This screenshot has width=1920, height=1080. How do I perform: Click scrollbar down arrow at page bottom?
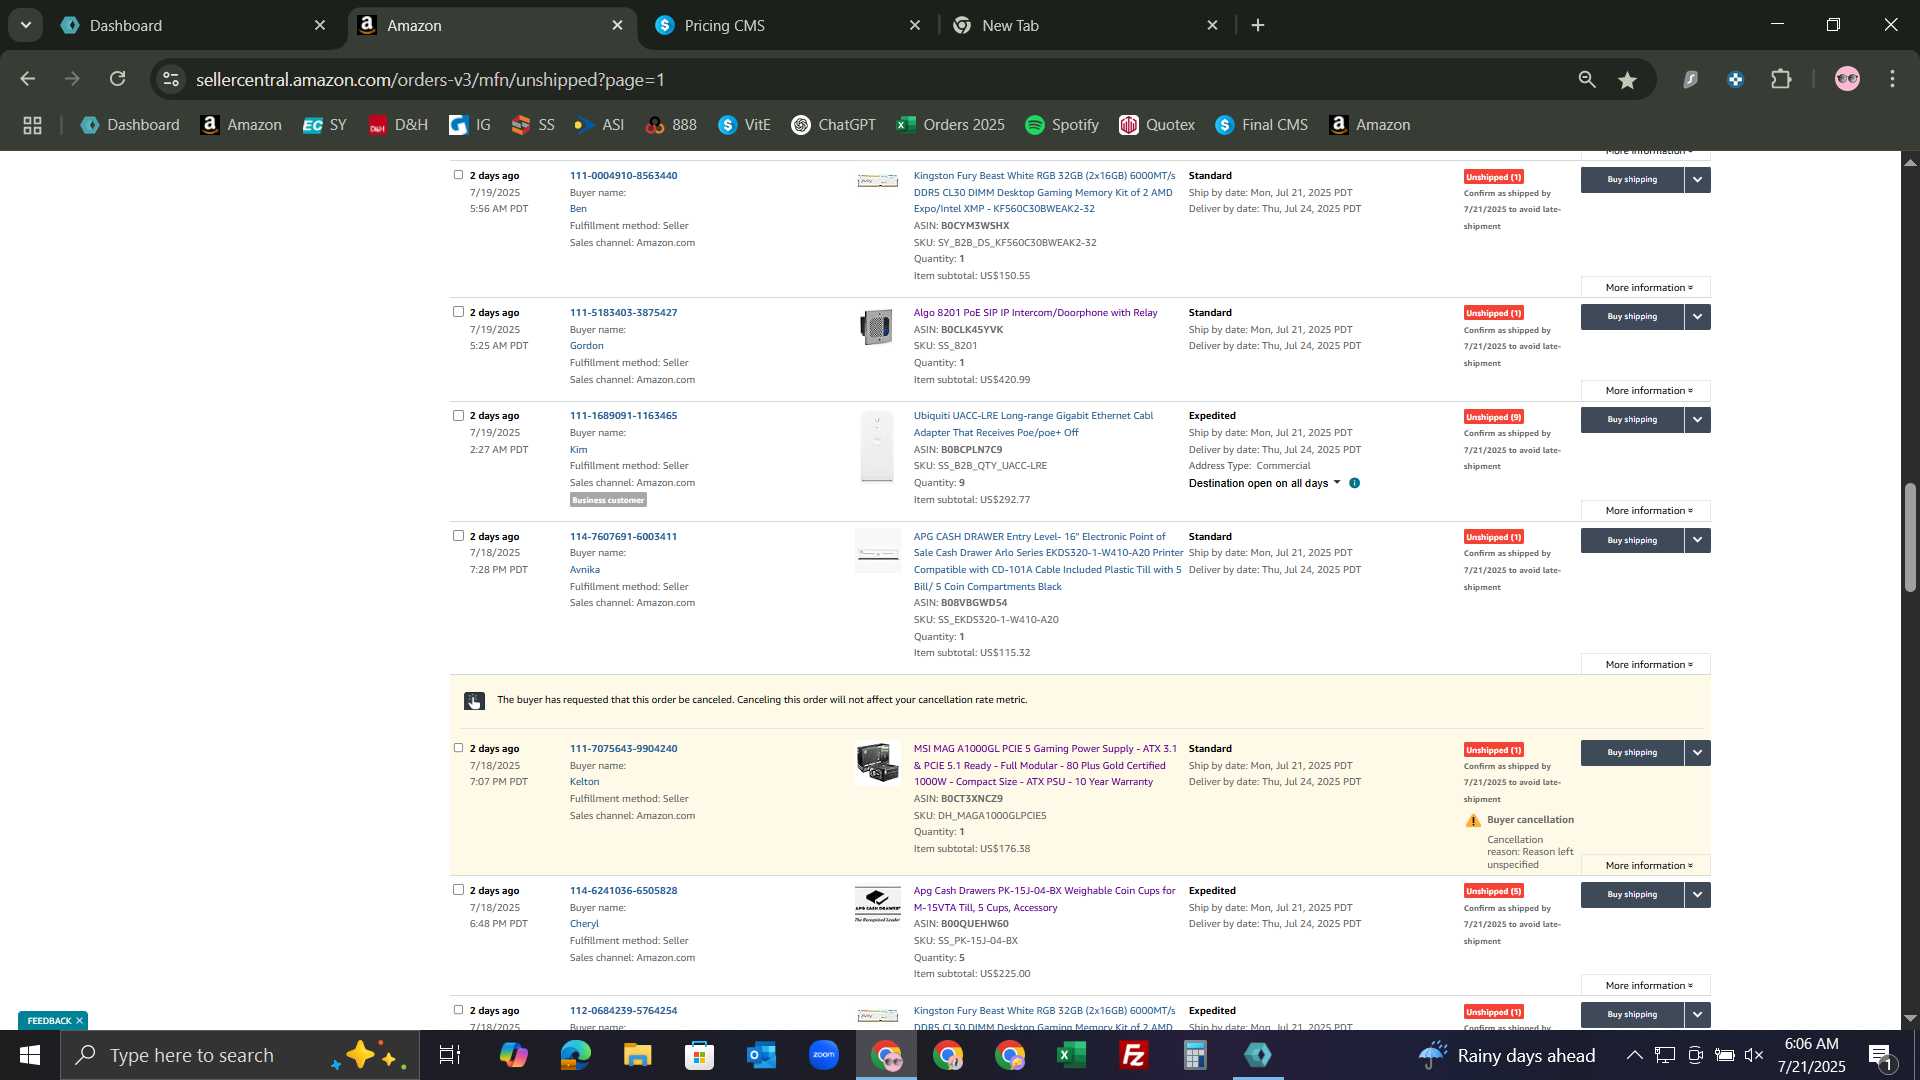(1910, 1018)
